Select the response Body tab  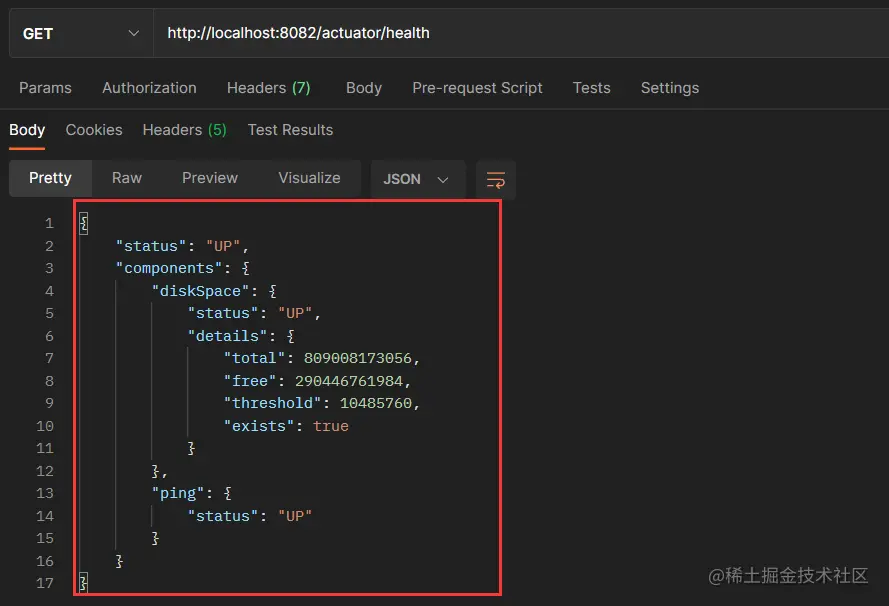(27, 130)
